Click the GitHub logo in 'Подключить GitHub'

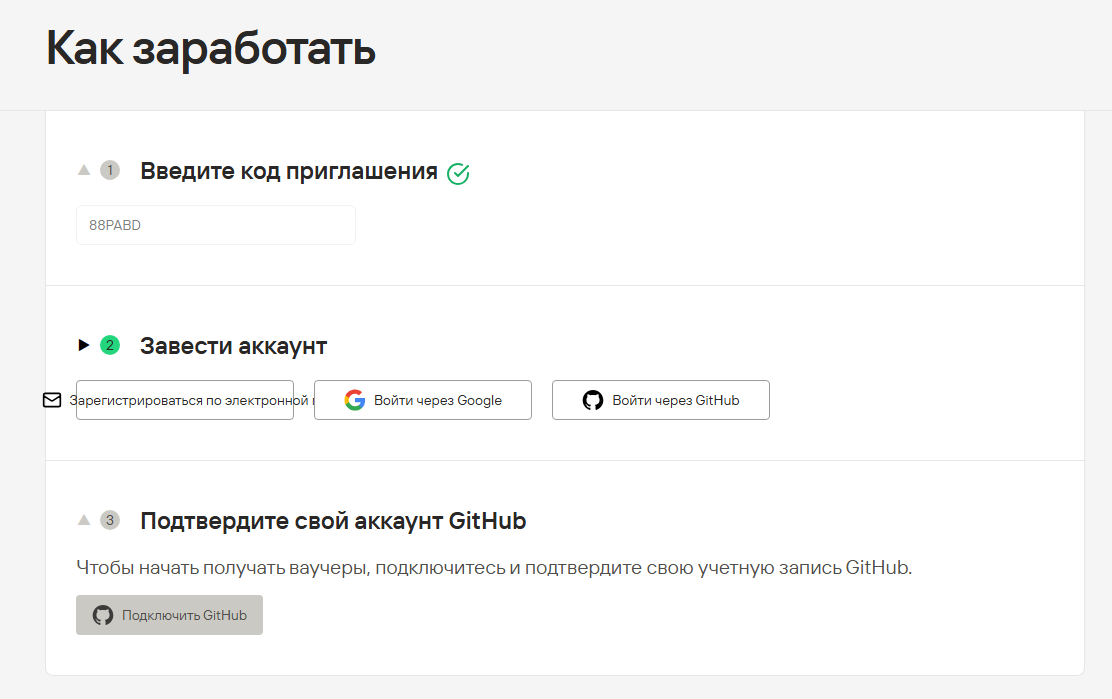point(103,615)
